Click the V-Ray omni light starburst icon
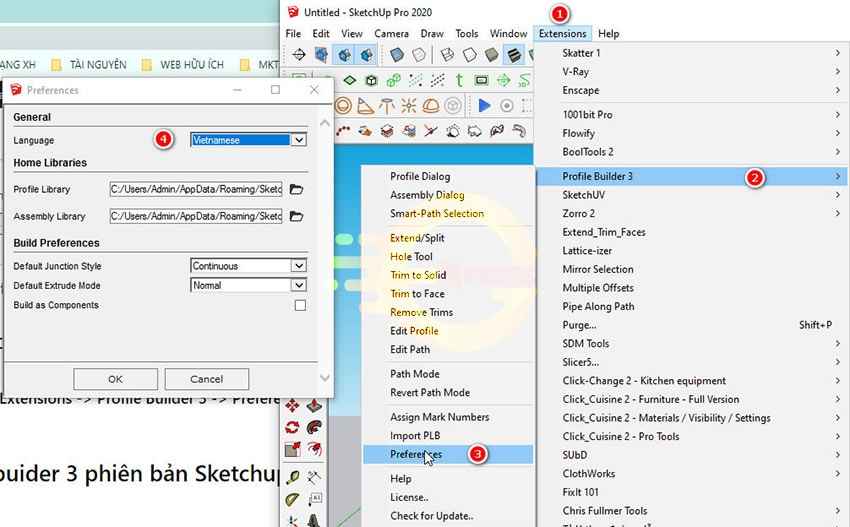 pyautogui.click(x=409, y=106)
